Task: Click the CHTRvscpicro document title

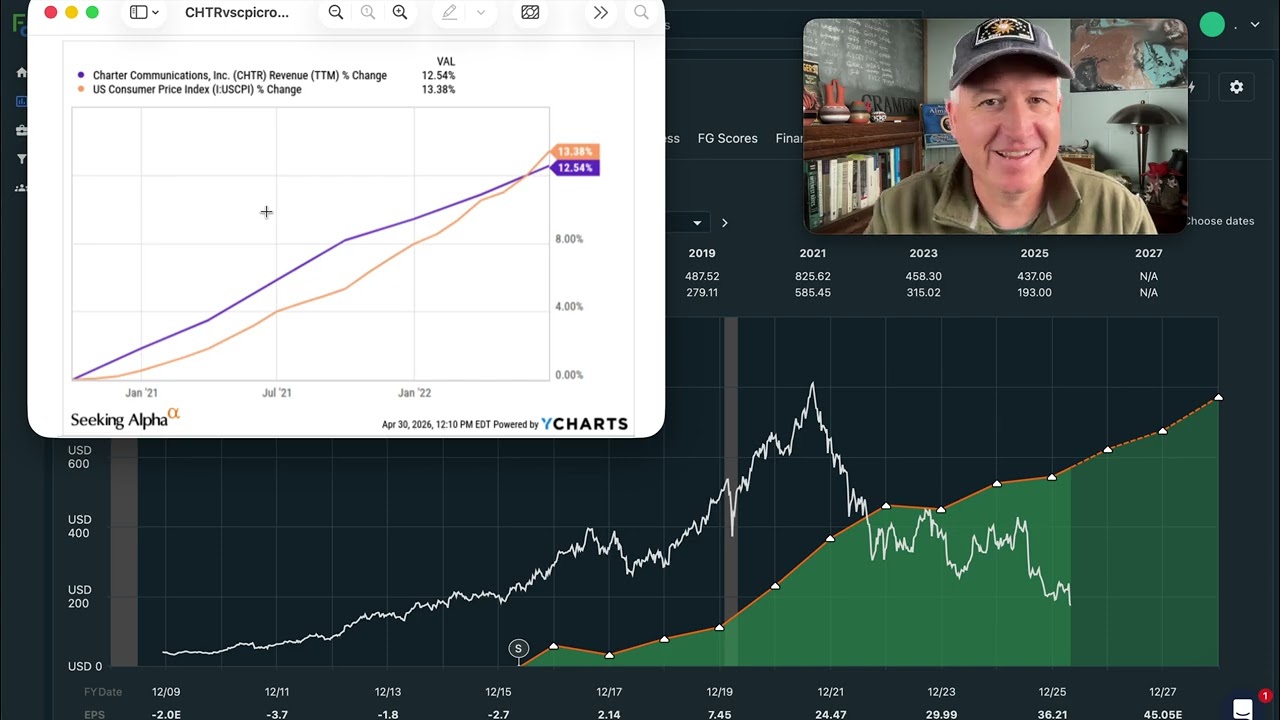Action: [237, 12]
